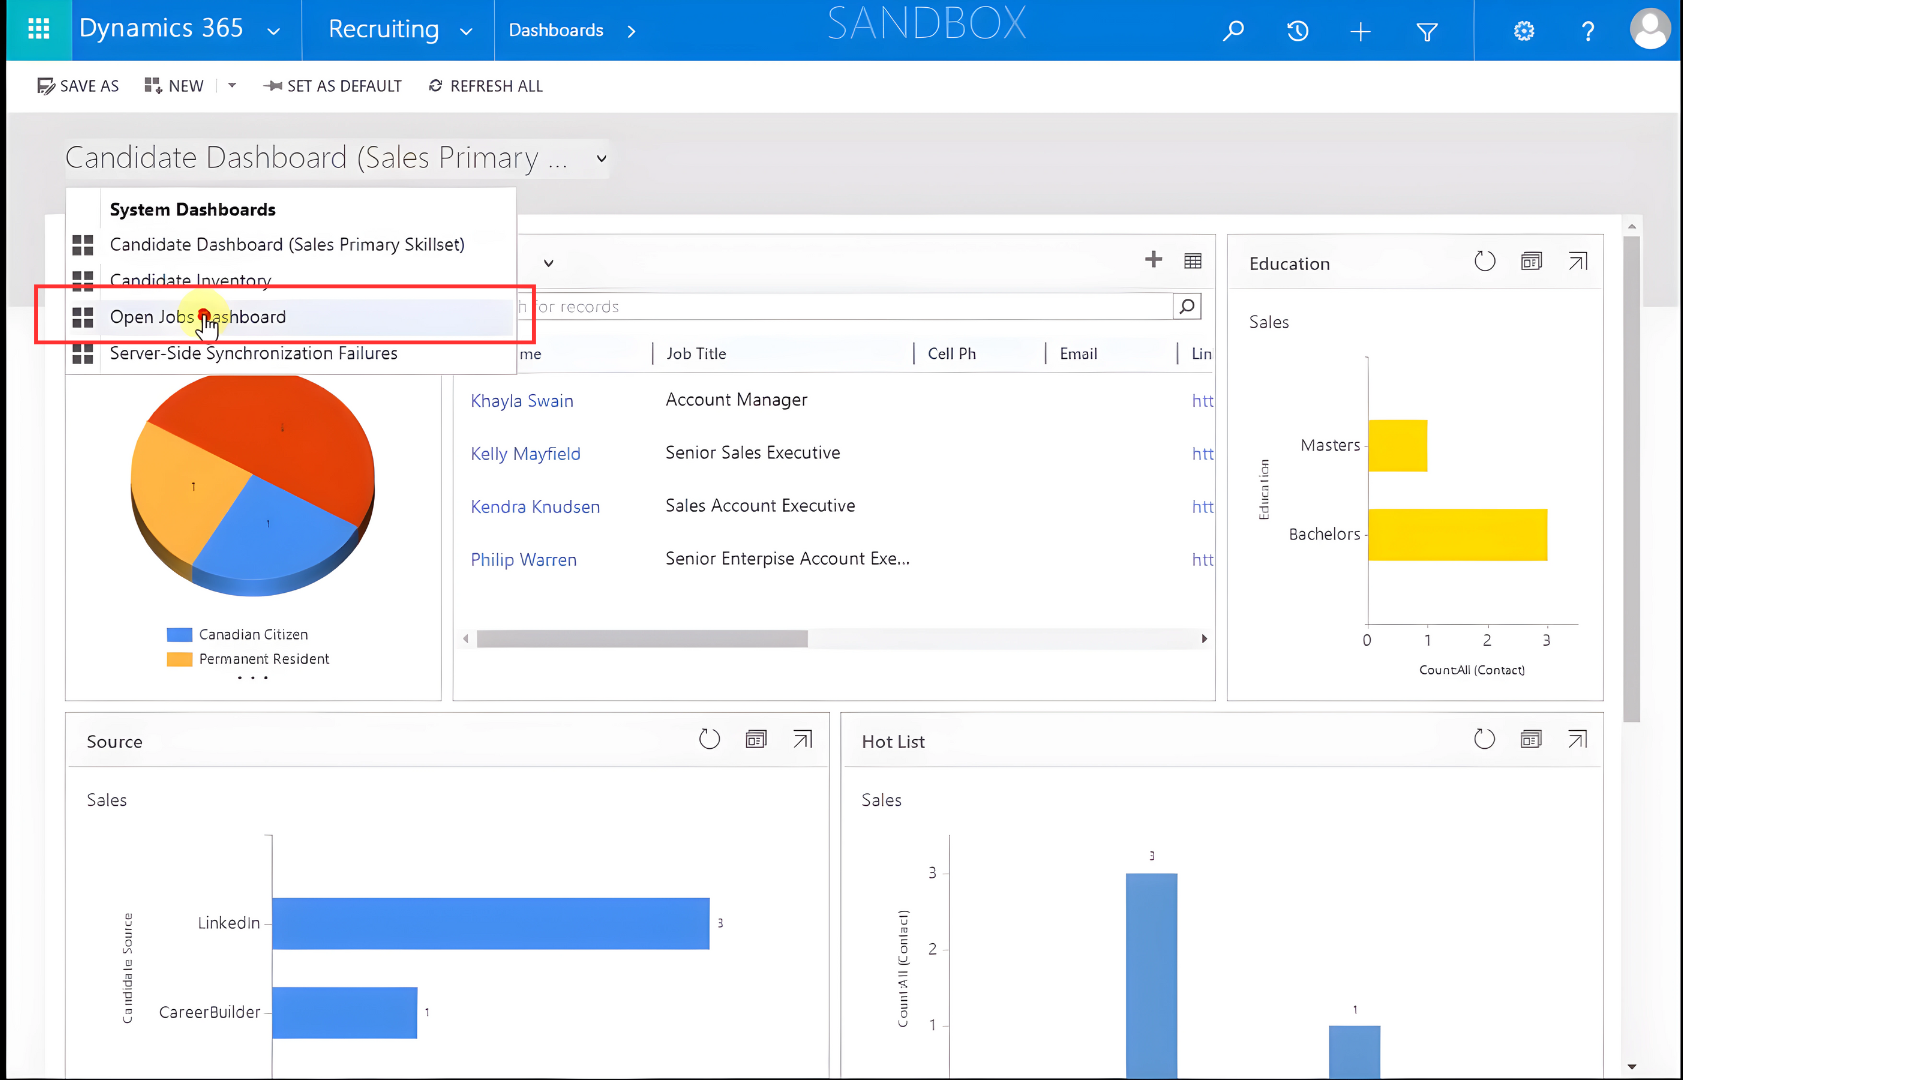
Task: View records for Source chart
Action: (756, 740)
